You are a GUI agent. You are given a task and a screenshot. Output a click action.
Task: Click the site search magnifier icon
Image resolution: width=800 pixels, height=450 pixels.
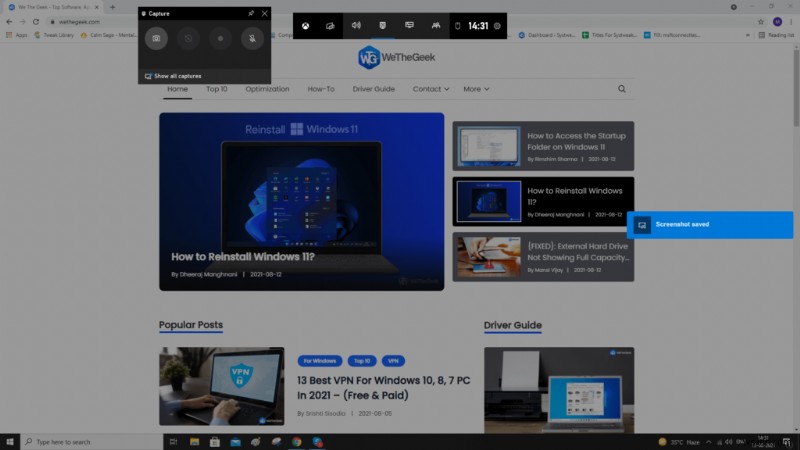[621, 89]
